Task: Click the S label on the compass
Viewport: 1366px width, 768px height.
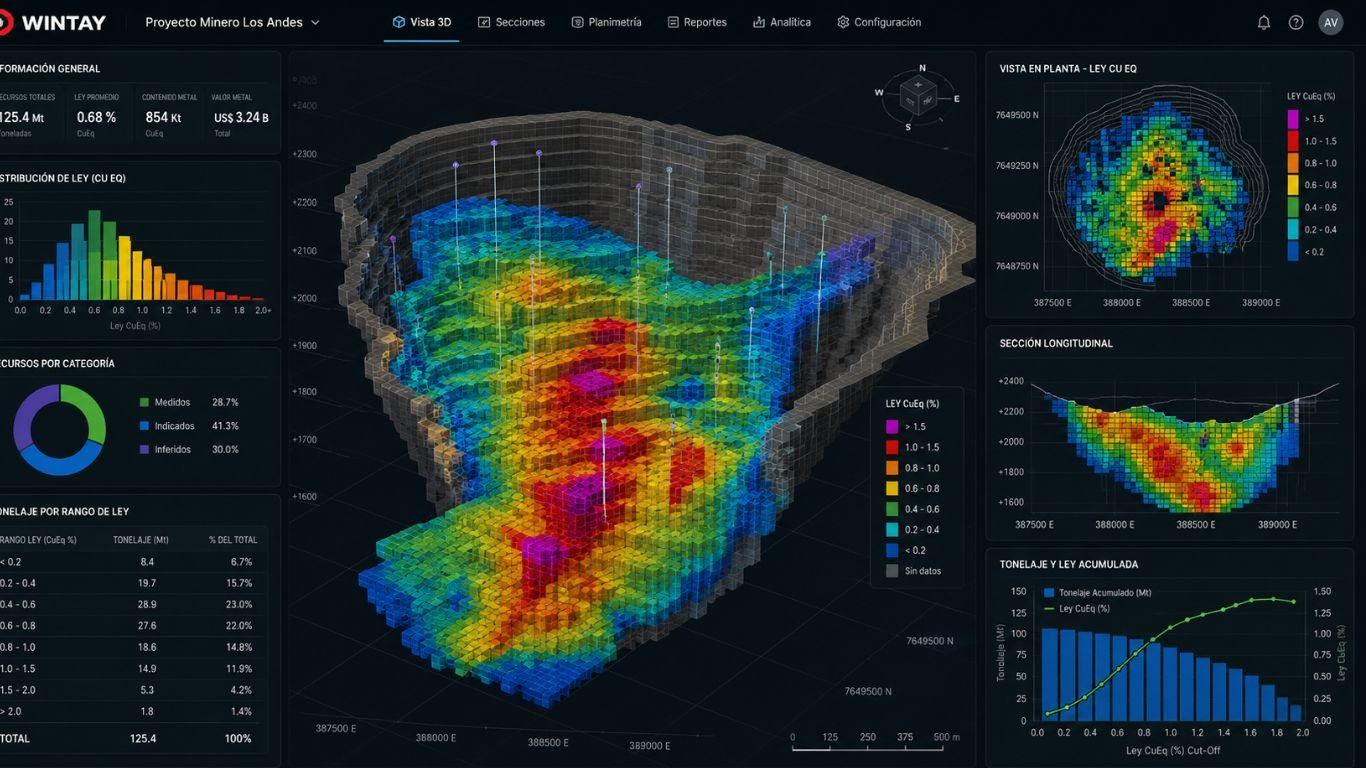Action: click(x=908, y=127)
